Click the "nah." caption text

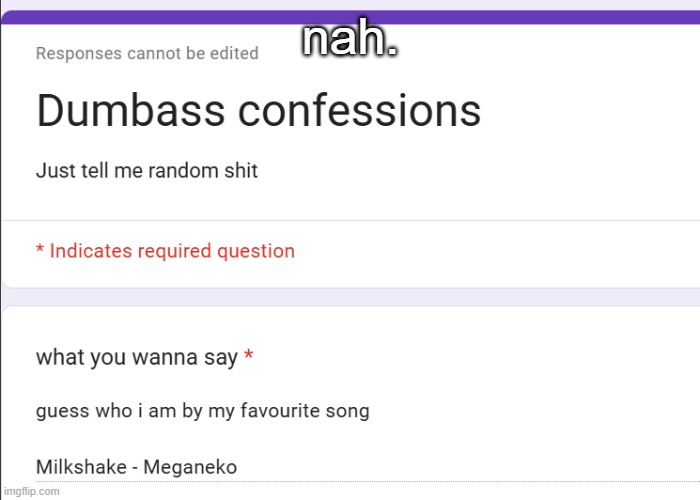(351, 40)
